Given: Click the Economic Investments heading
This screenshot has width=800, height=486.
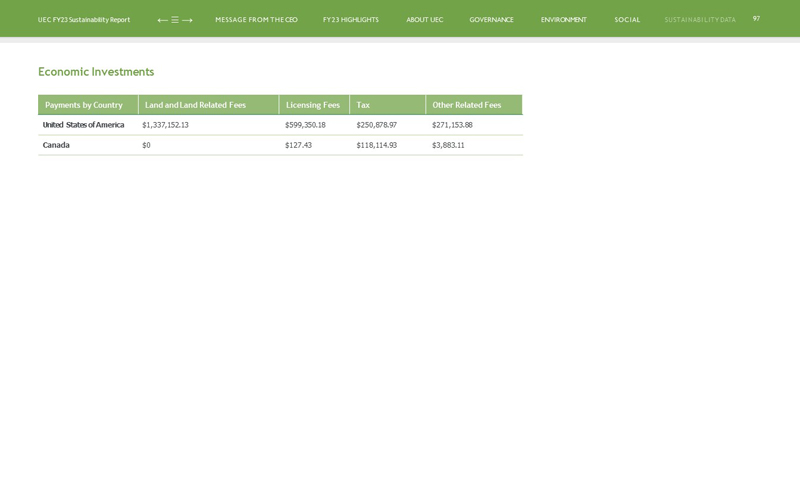Looking at the screenshot, I should click(x=96, y=72).
